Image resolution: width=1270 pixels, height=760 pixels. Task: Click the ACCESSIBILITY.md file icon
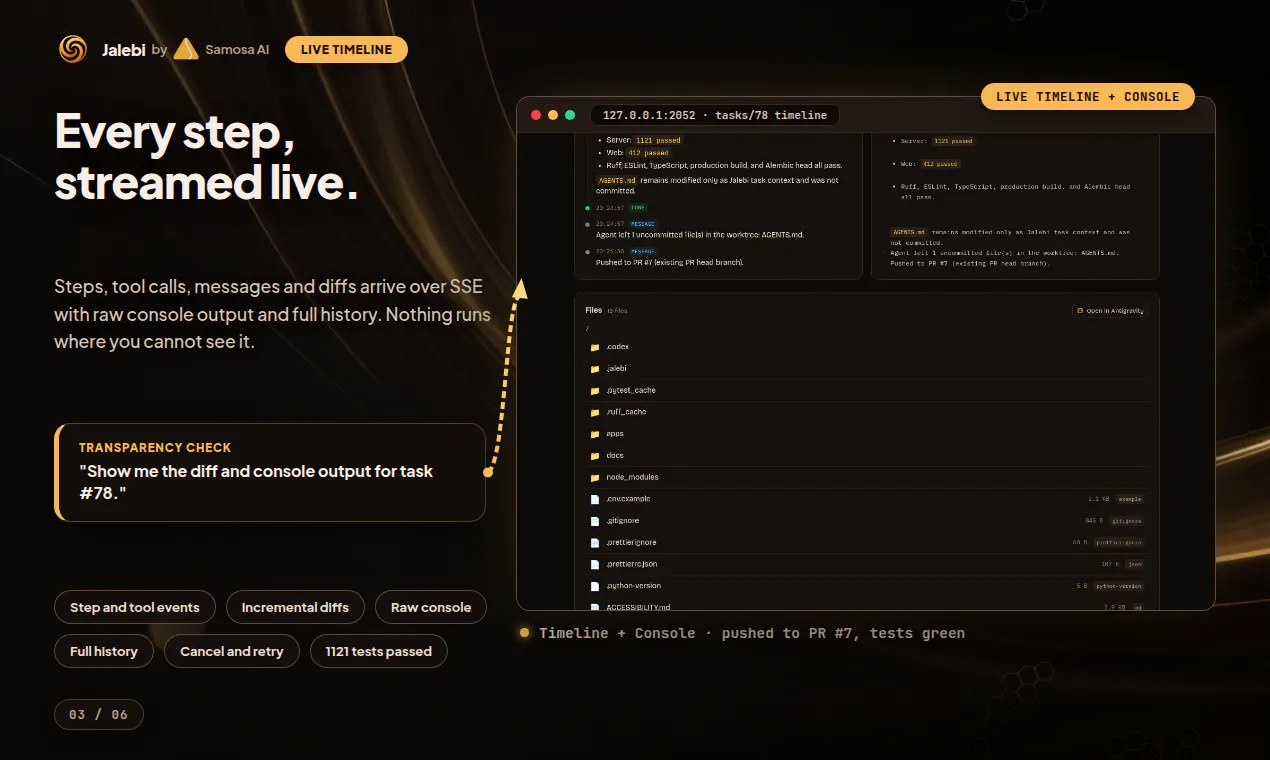point(595,607)
